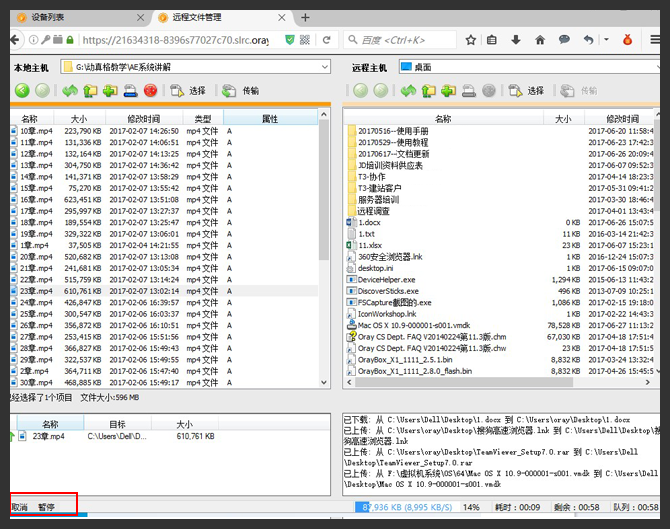Open new browser tab with plus button
The image size is (670, 529).
coord(305,17)
